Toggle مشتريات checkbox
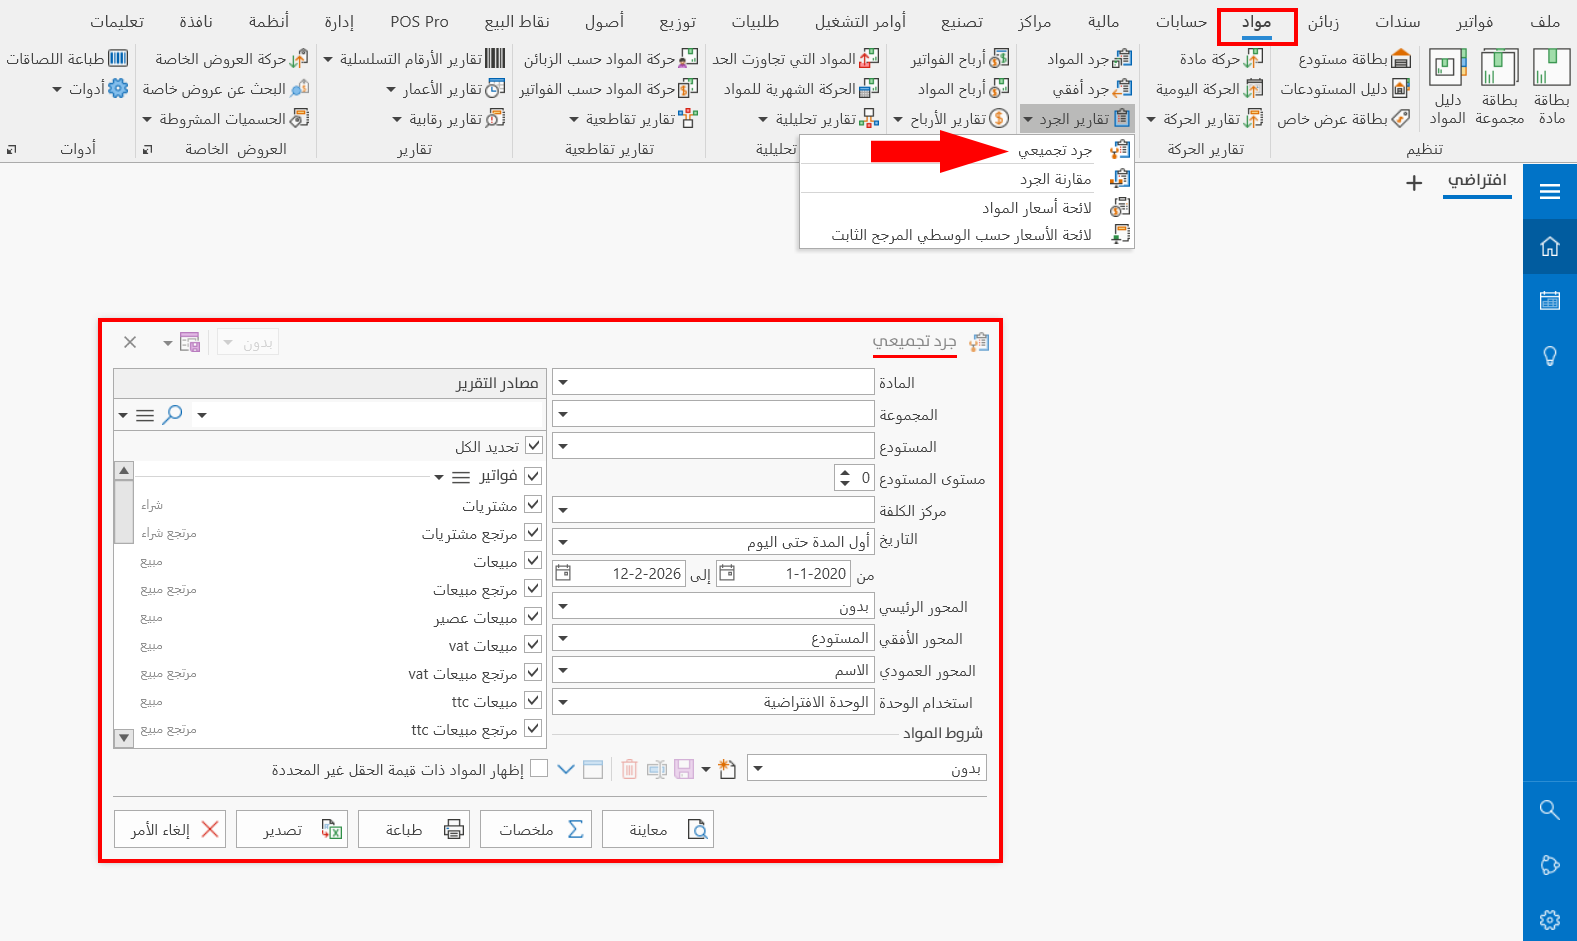The width and height of the screenshot is (1577, 941). click(534, 504)
